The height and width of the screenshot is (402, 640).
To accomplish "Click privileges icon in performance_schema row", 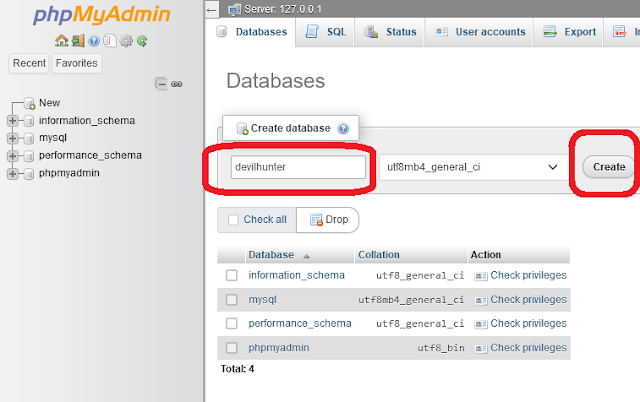I will click(481, 324).
